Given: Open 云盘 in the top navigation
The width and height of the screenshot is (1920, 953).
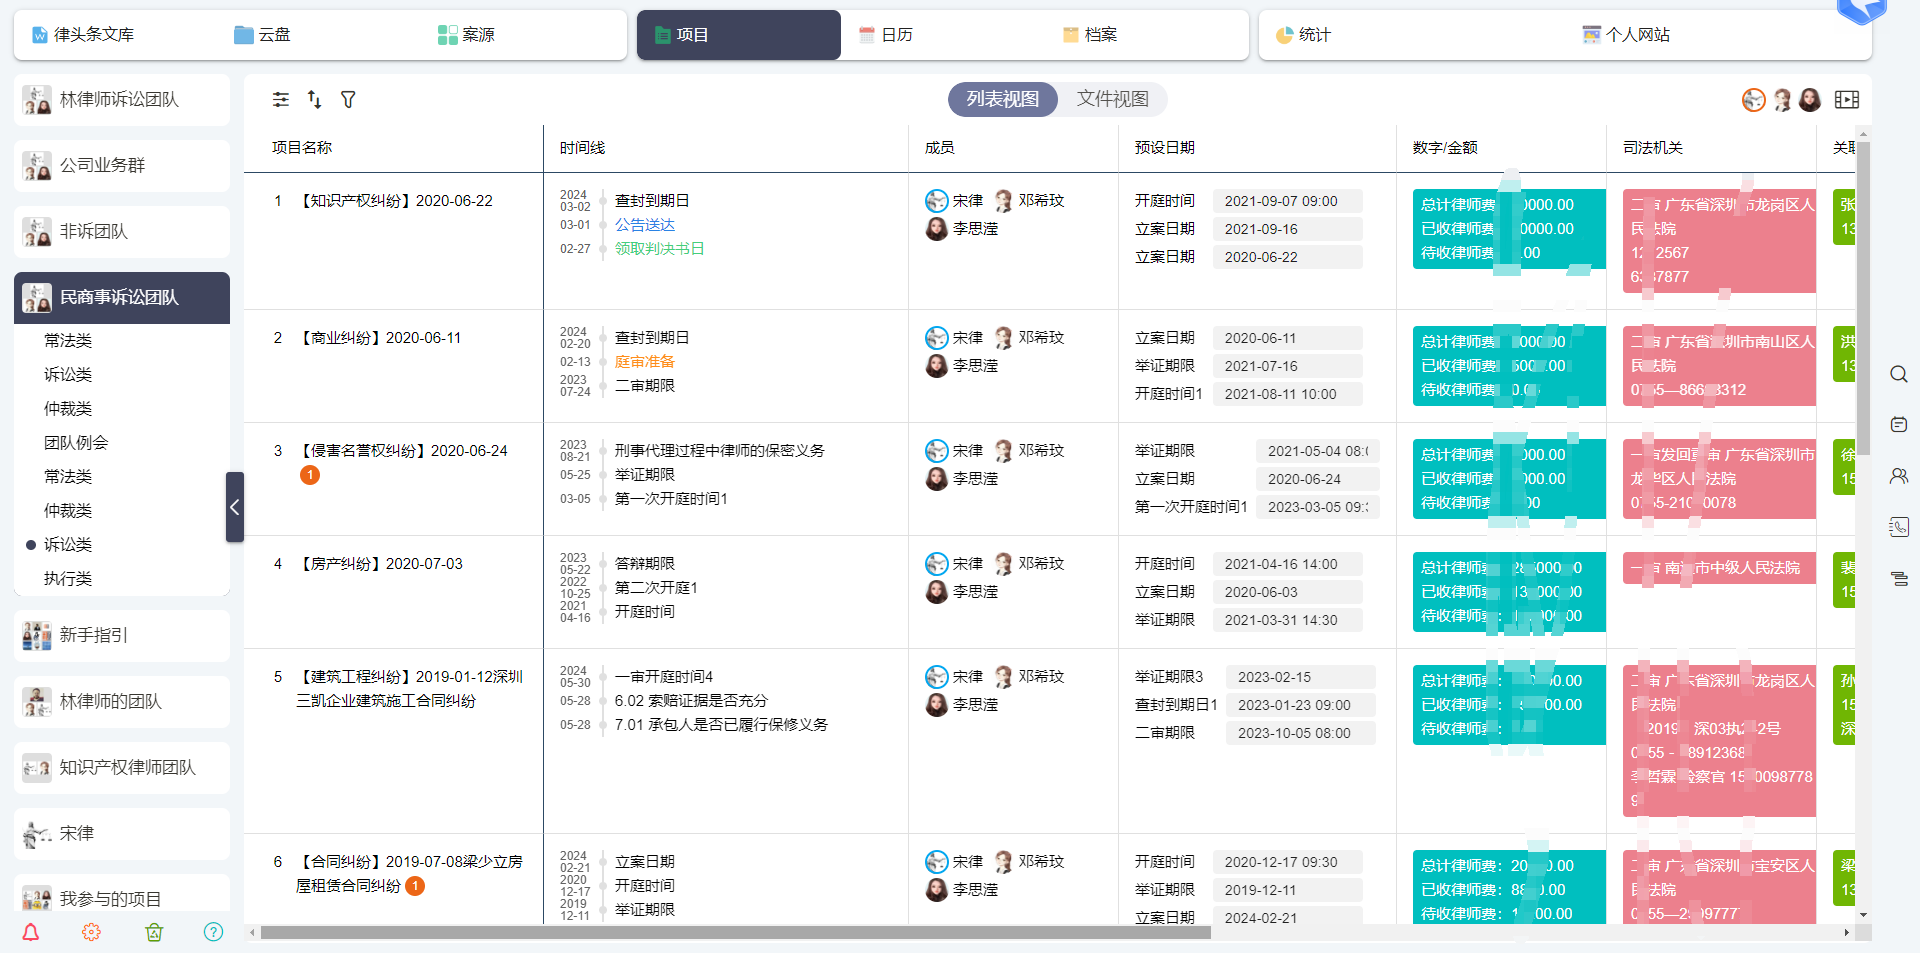Looking at the screenshot, I should [262, 35].
